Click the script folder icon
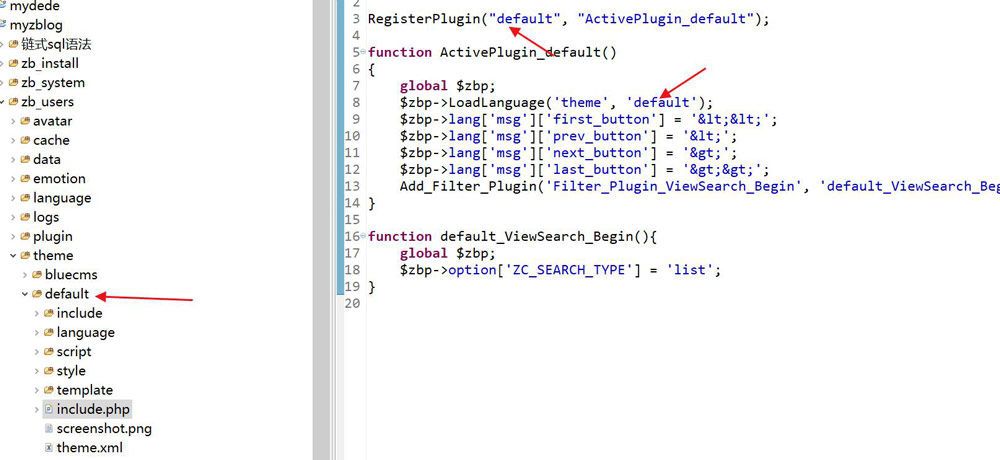The image size is (1000, 460). [48, 352]
